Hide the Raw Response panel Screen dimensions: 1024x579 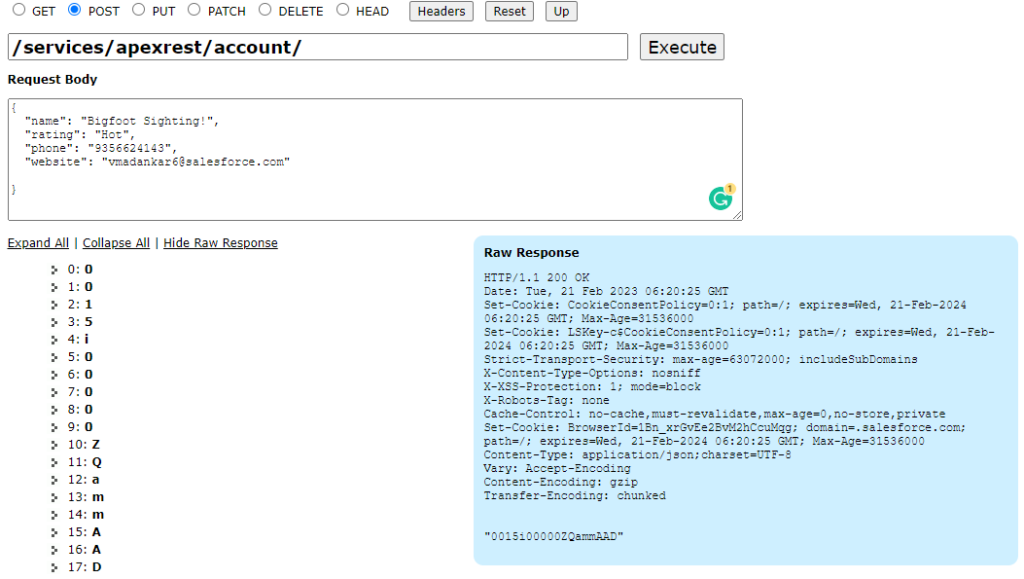(x=220, y=242)
